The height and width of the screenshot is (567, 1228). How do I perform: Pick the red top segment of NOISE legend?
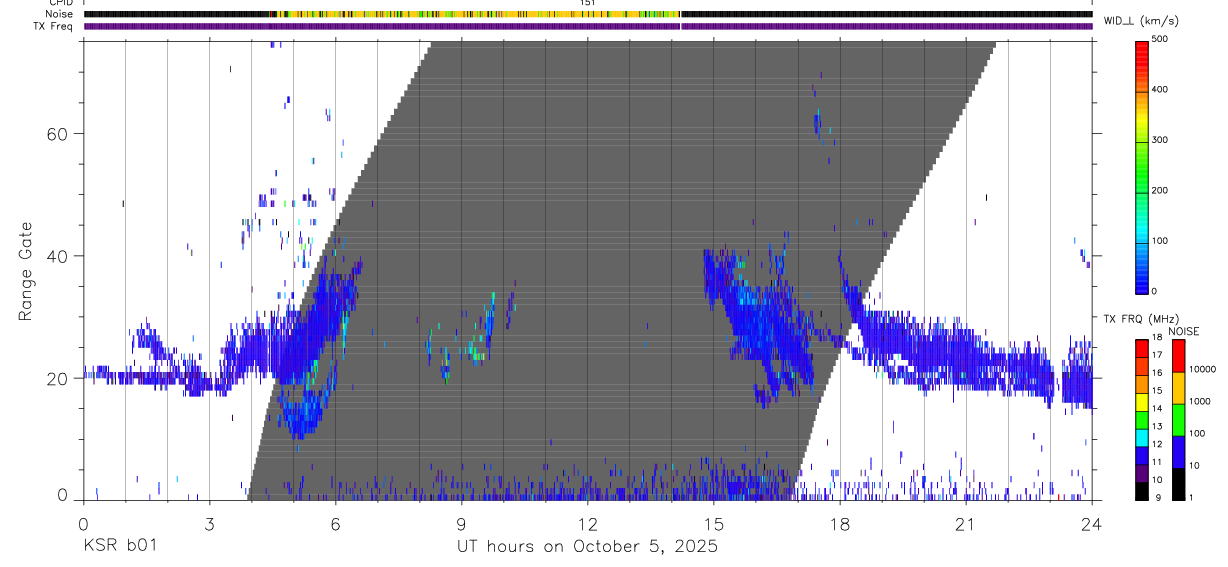1179,356
